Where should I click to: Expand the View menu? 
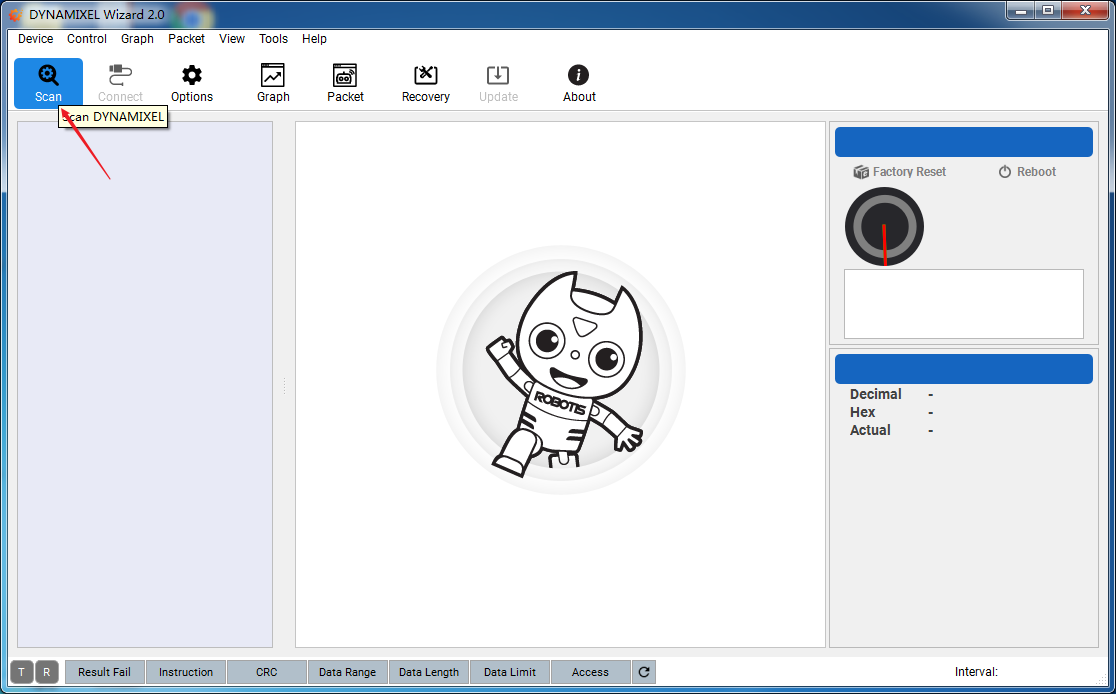coord(232,39)
